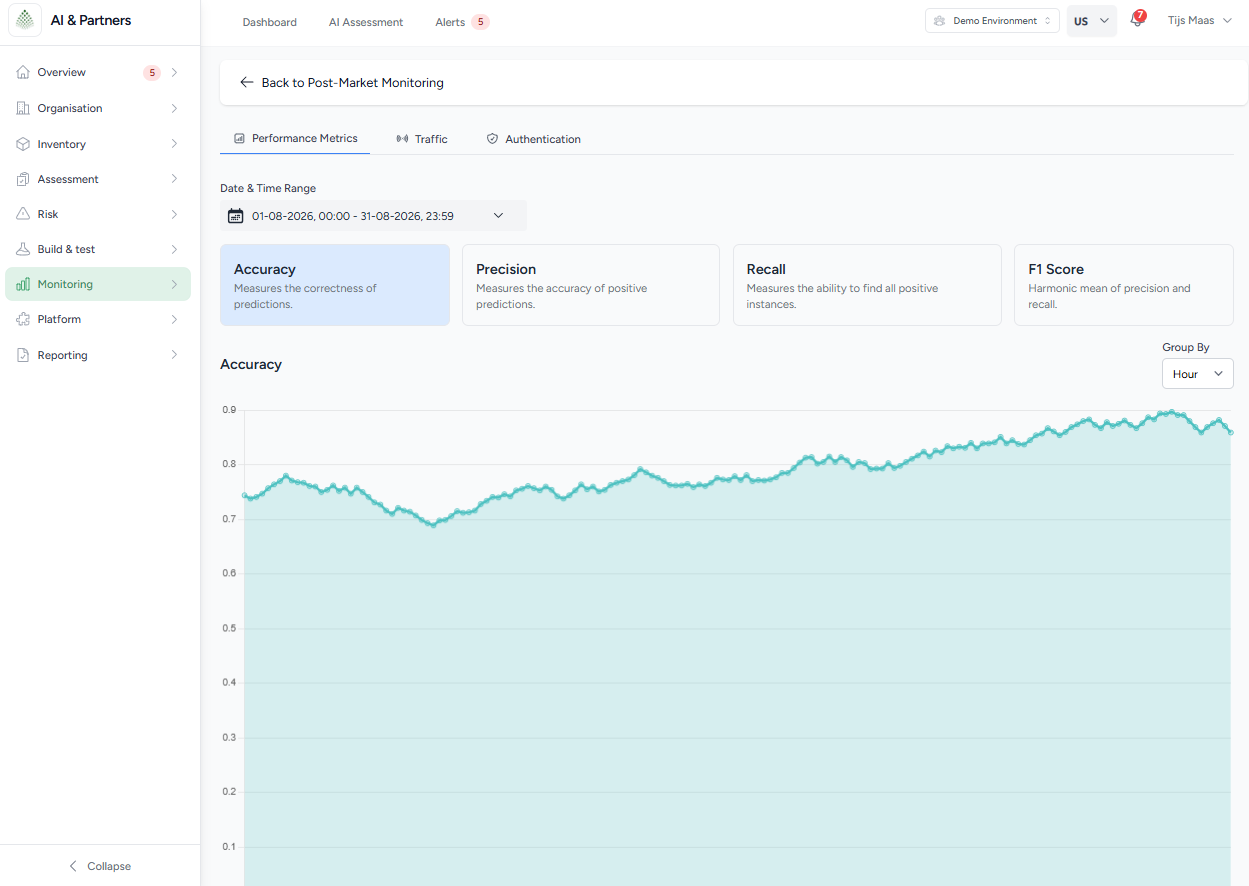Click the Date & Time Range label
1249x886 pixels.
tap(268, 188)
